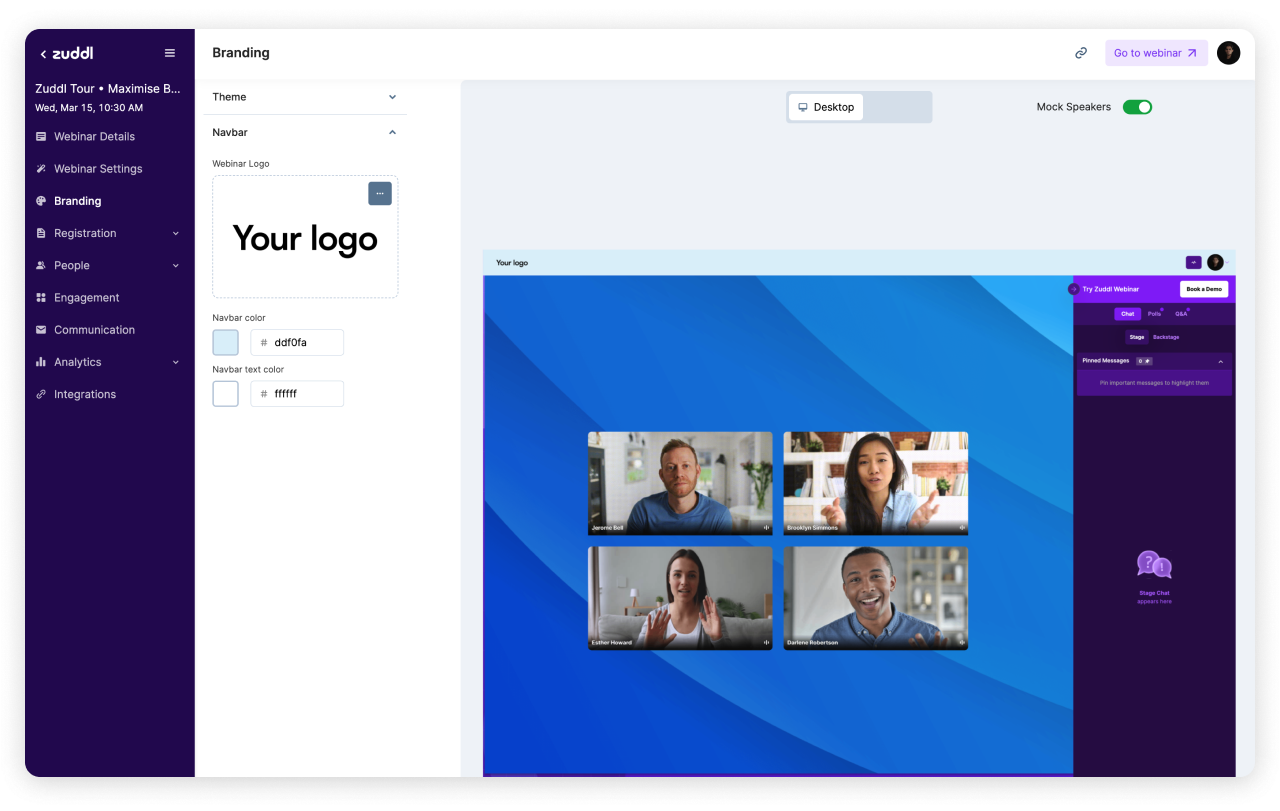Click the Communication envelope icon
Viewport: 1280px width, 811px height.
[41, 330]
